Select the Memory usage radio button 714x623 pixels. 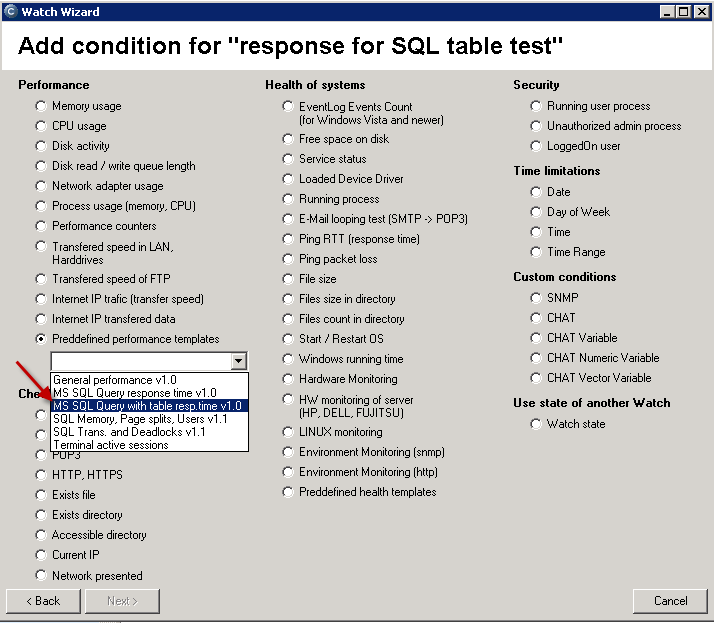coord(41,106)
